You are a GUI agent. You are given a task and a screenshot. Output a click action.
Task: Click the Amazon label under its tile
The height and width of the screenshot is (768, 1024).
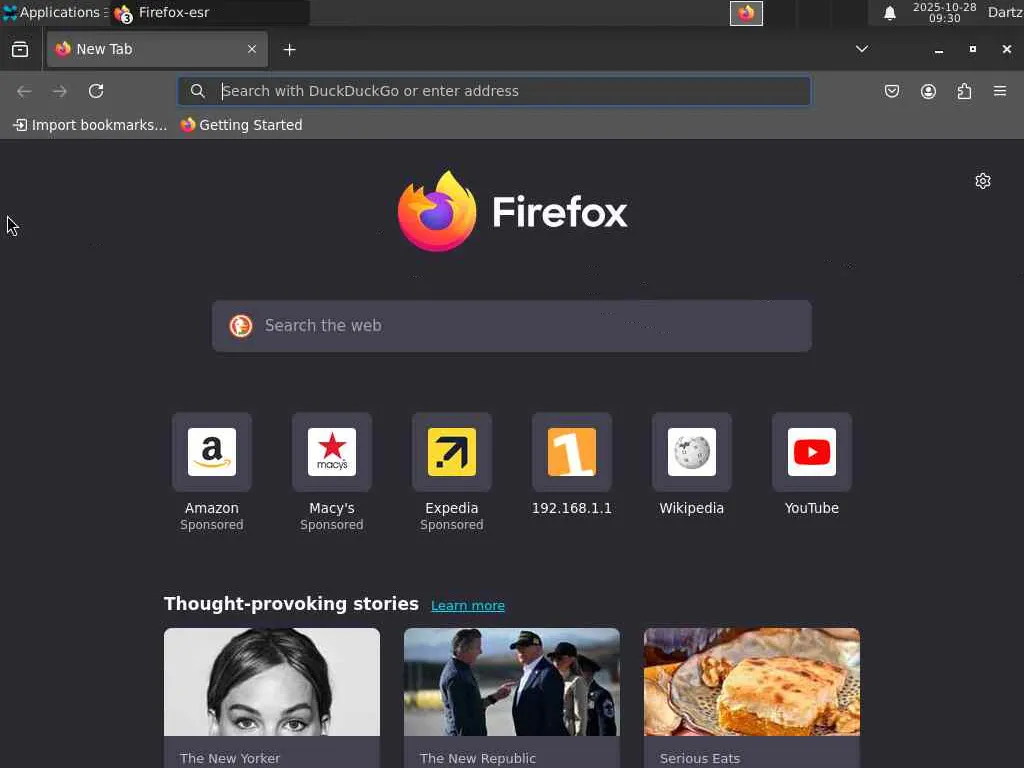coord(212,508)
